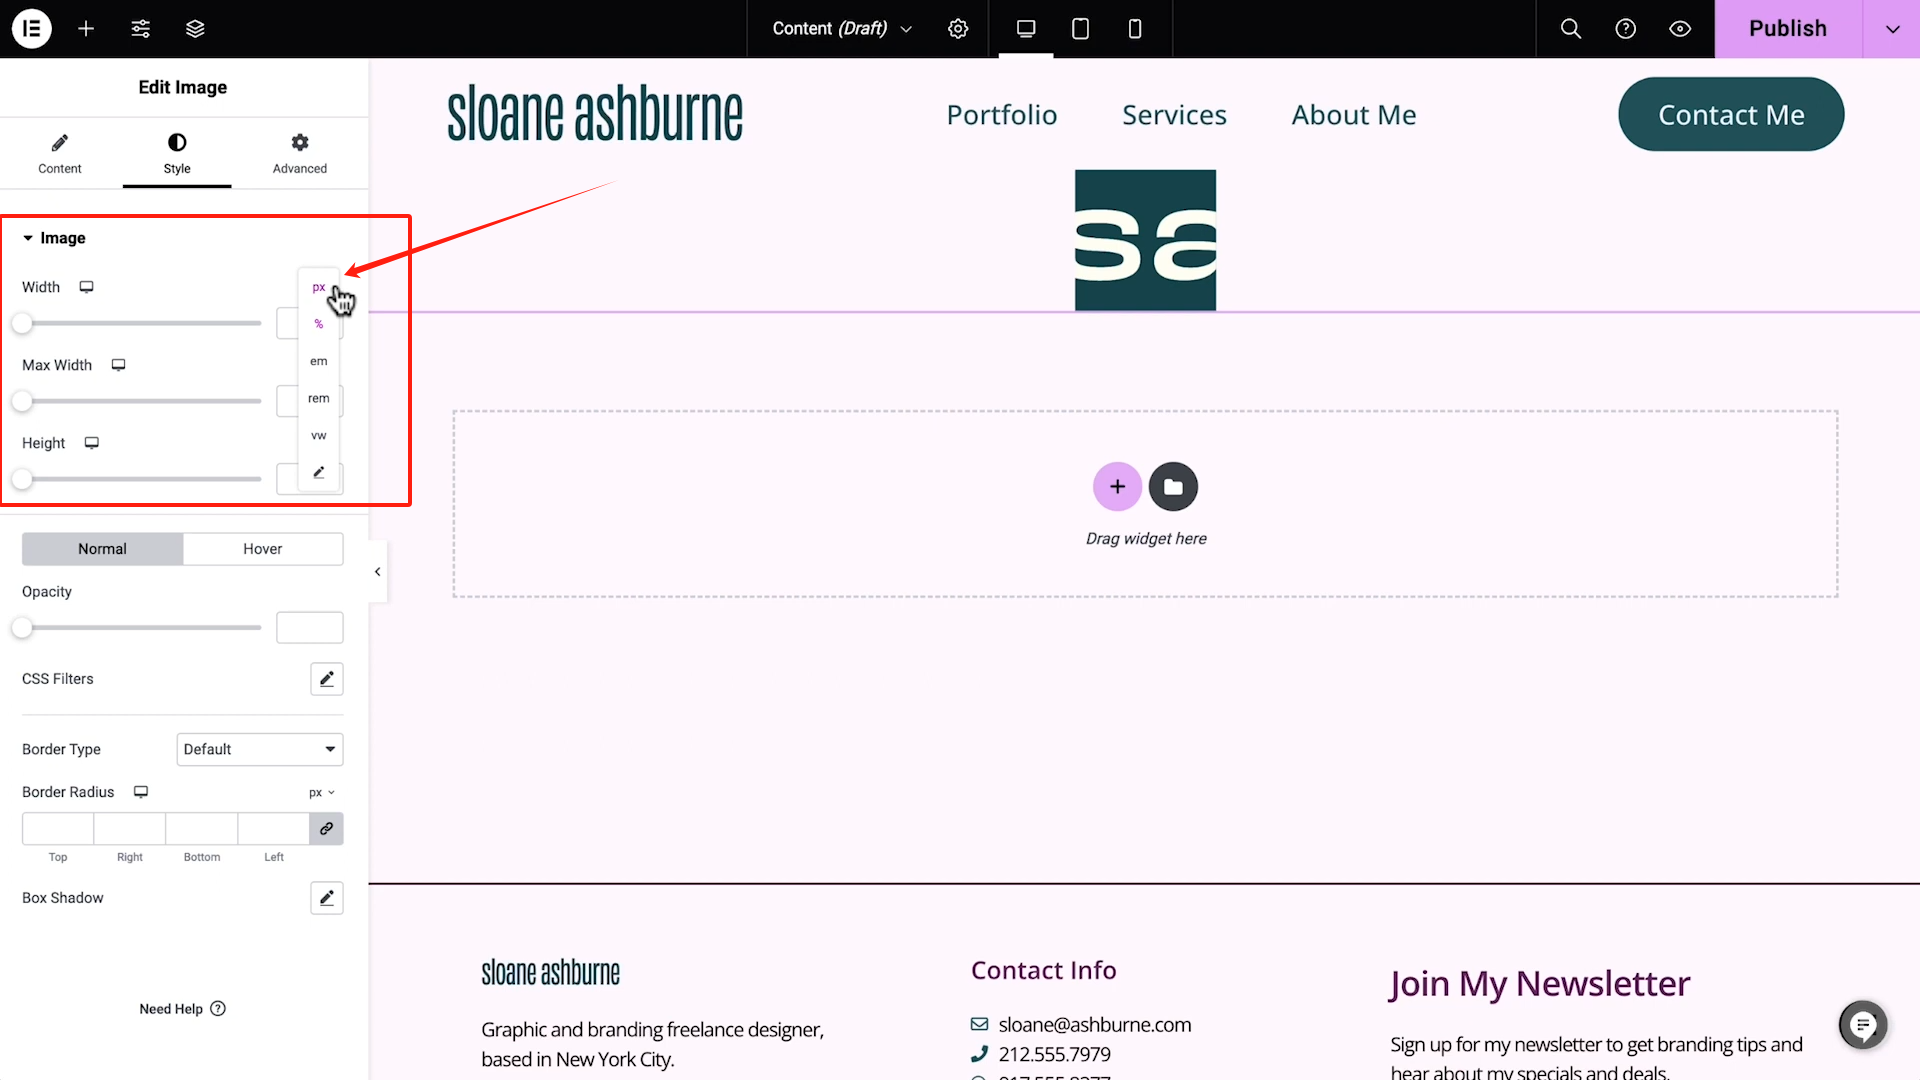
Task: Select the Hover state toggle
Action: (262, 549)
